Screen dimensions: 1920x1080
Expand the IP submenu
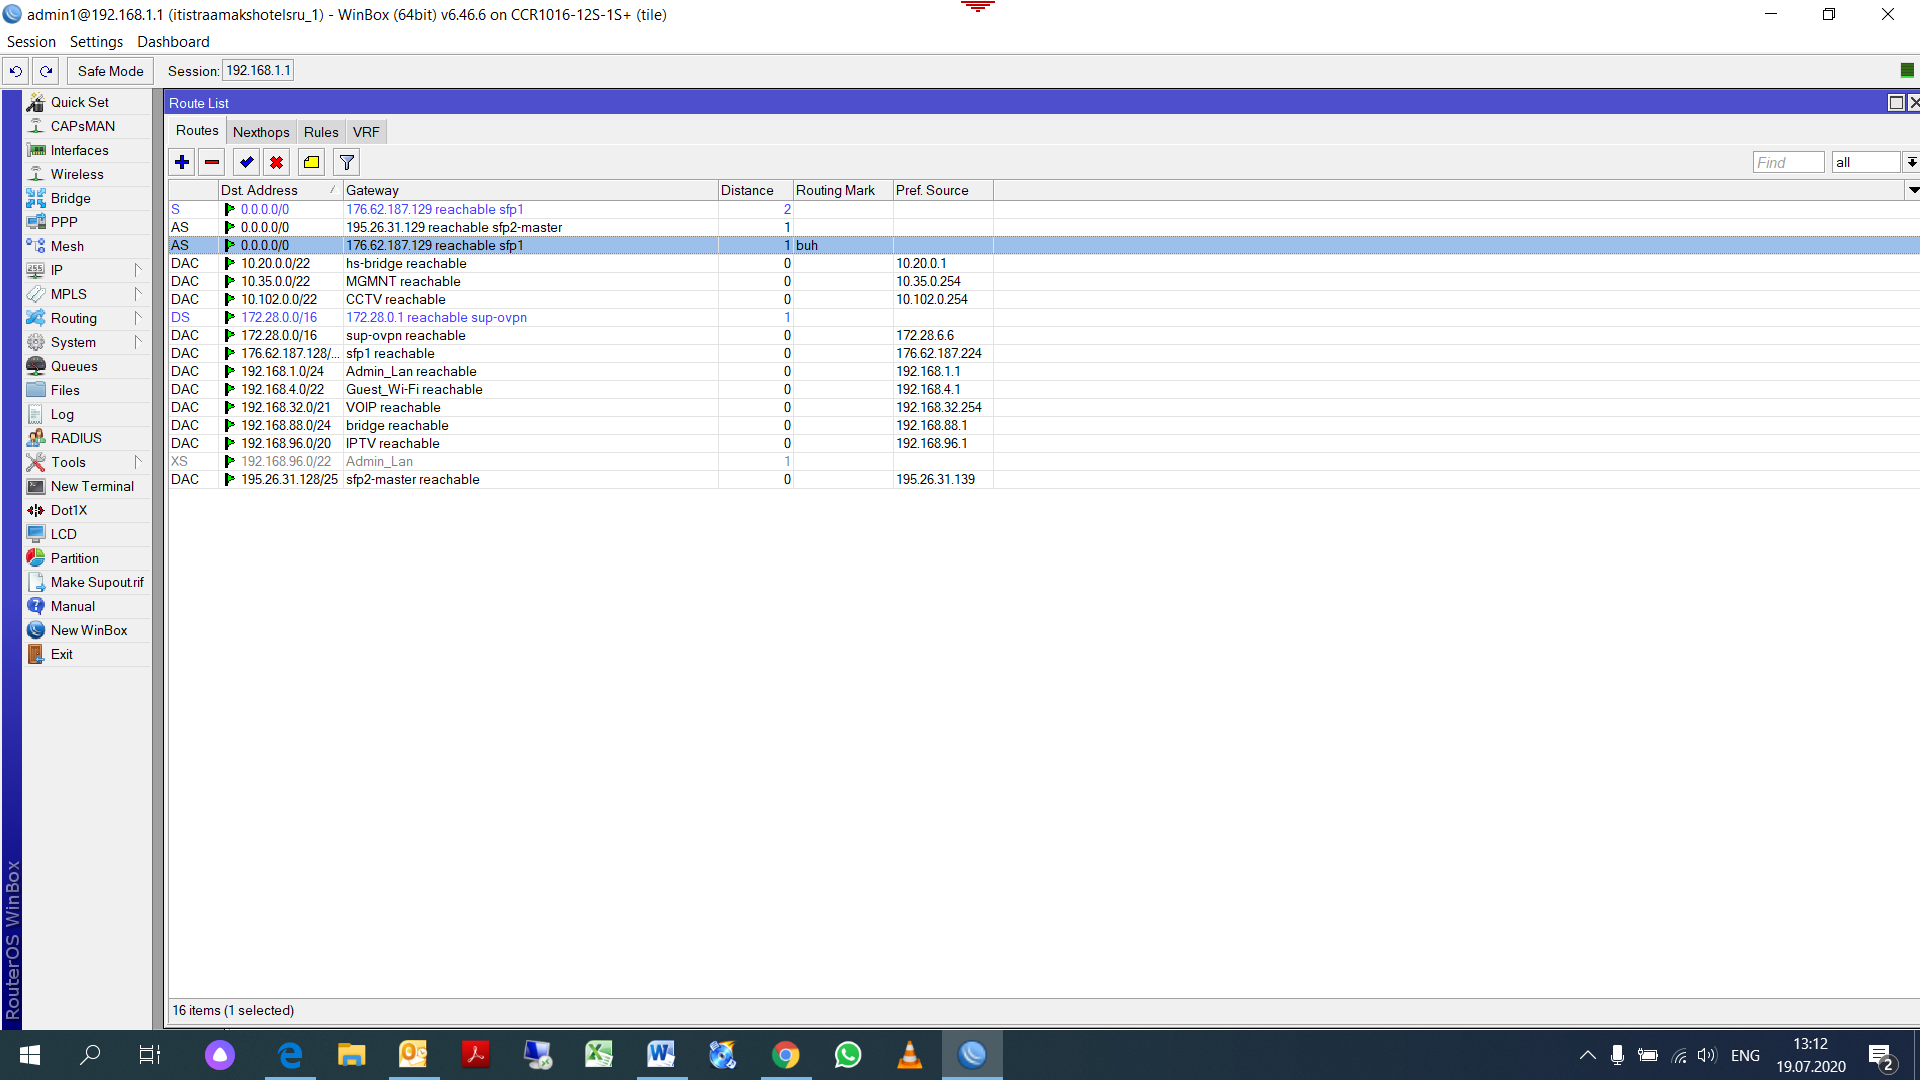[x=87, y=270]
